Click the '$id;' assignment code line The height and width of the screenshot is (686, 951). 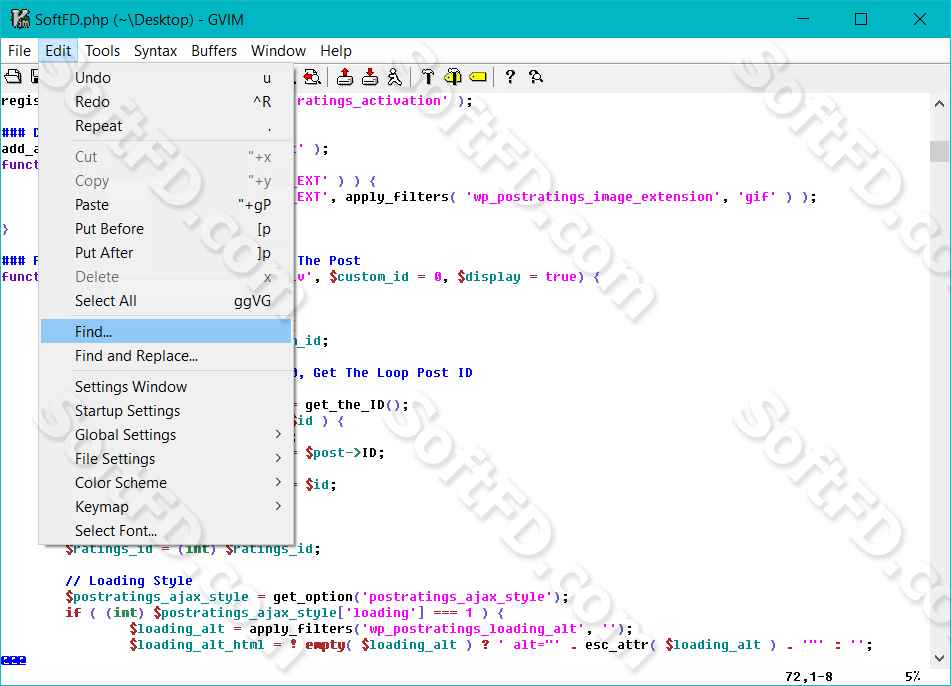(321, 485)
